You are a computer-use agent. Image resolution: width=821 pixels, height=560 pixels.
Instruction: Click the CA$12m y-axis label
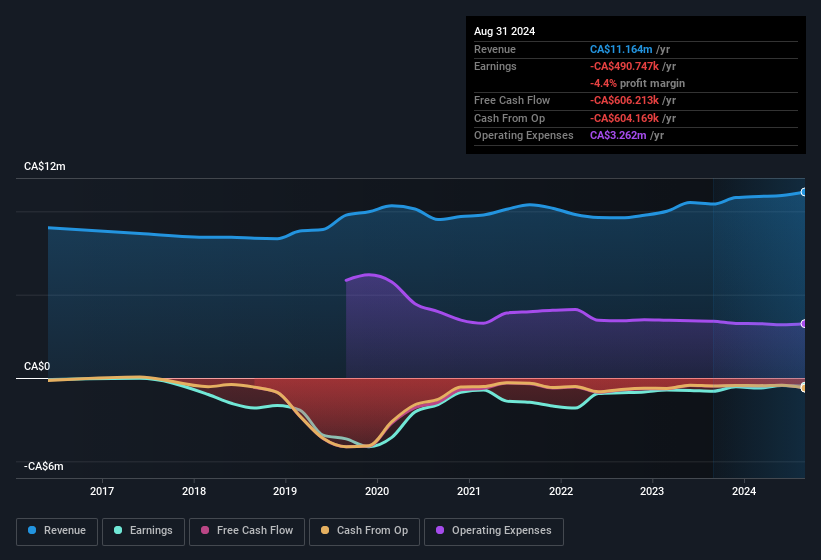point(45,166)
